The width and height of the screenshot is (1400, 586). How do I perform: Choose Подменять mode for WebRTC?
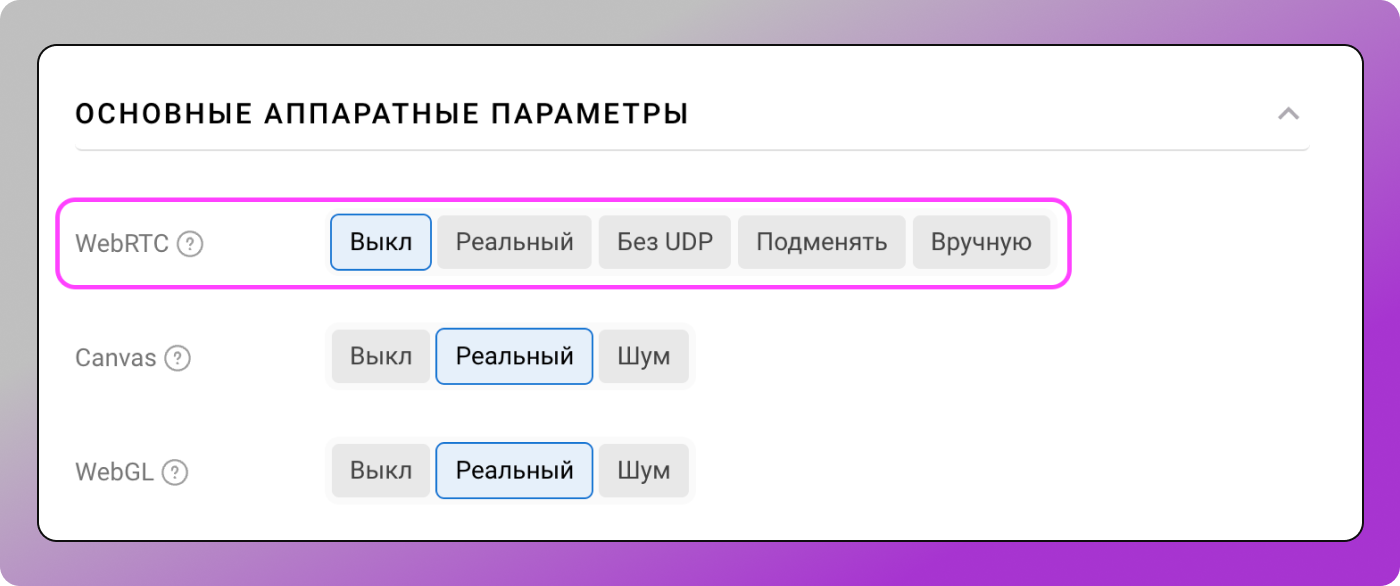(821, 242)
